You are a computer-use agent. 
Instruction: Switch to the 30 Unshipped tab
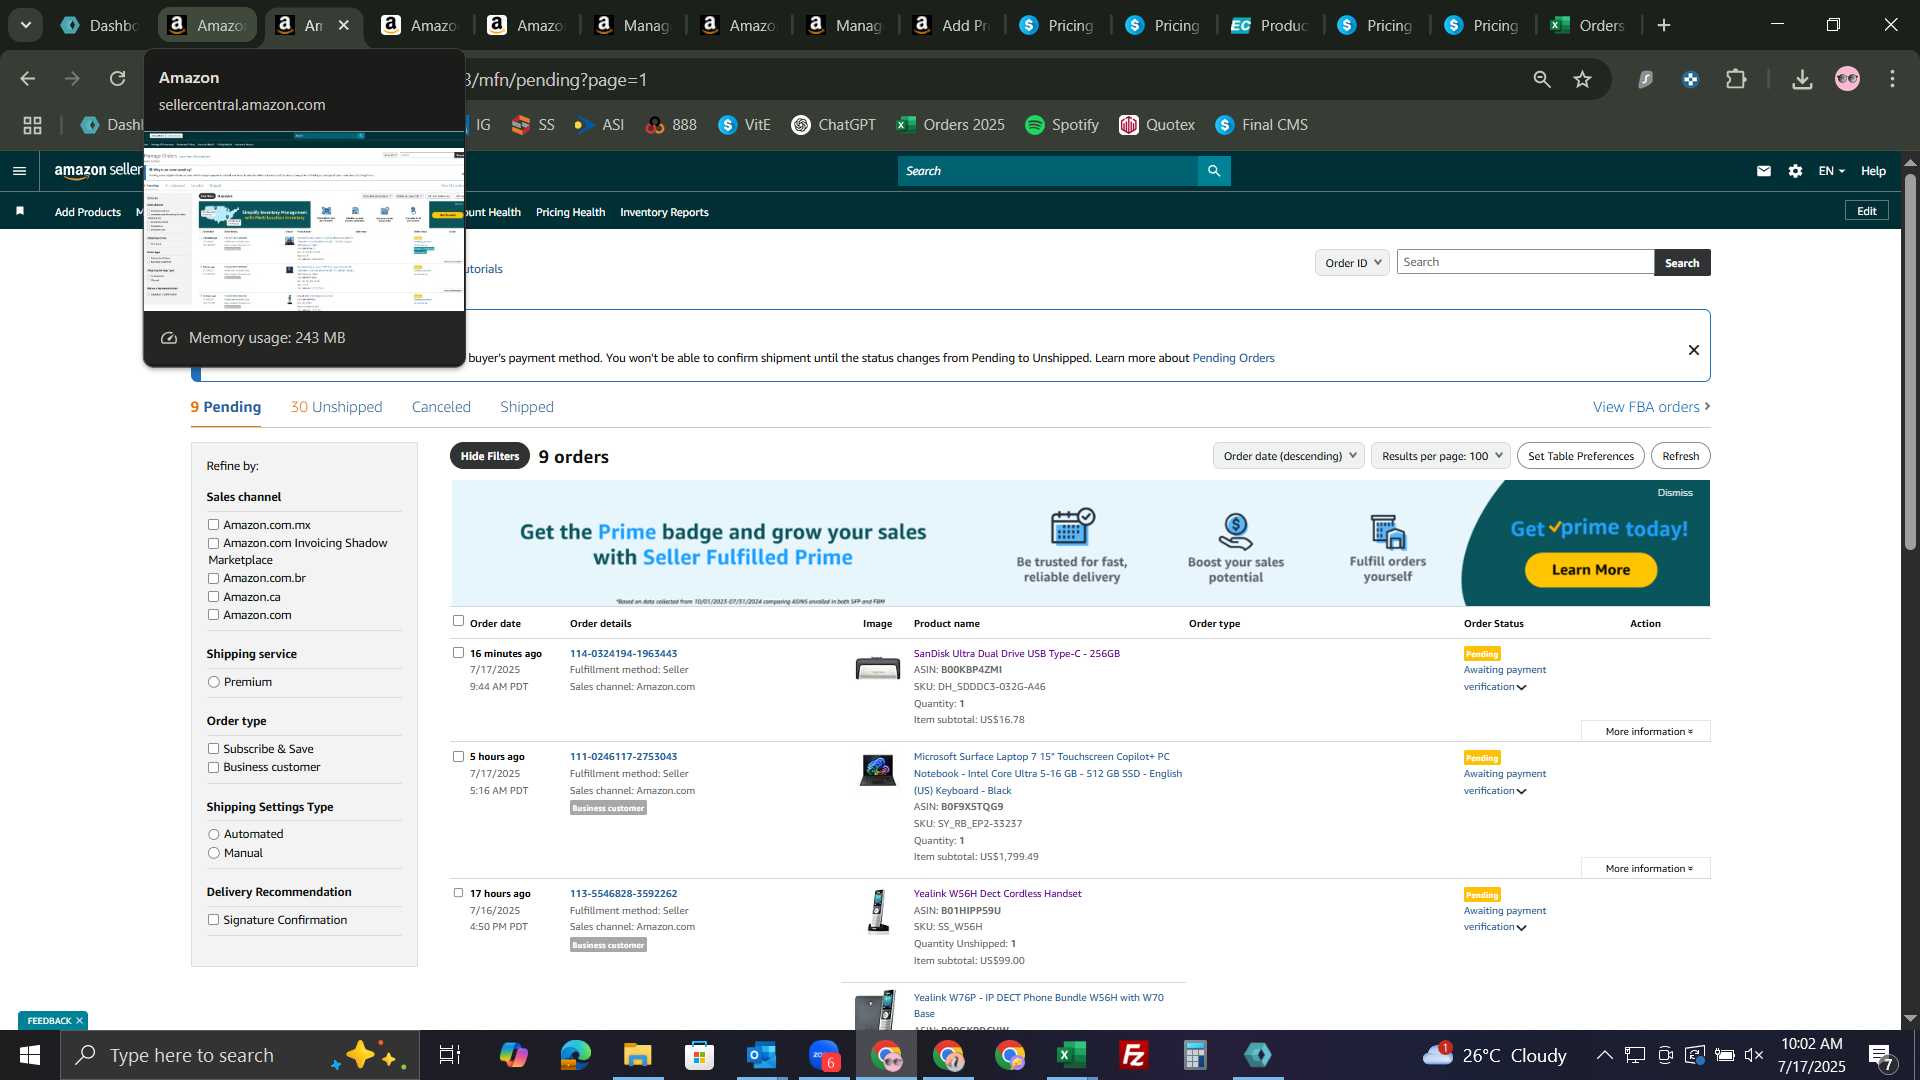coord(336,407)
